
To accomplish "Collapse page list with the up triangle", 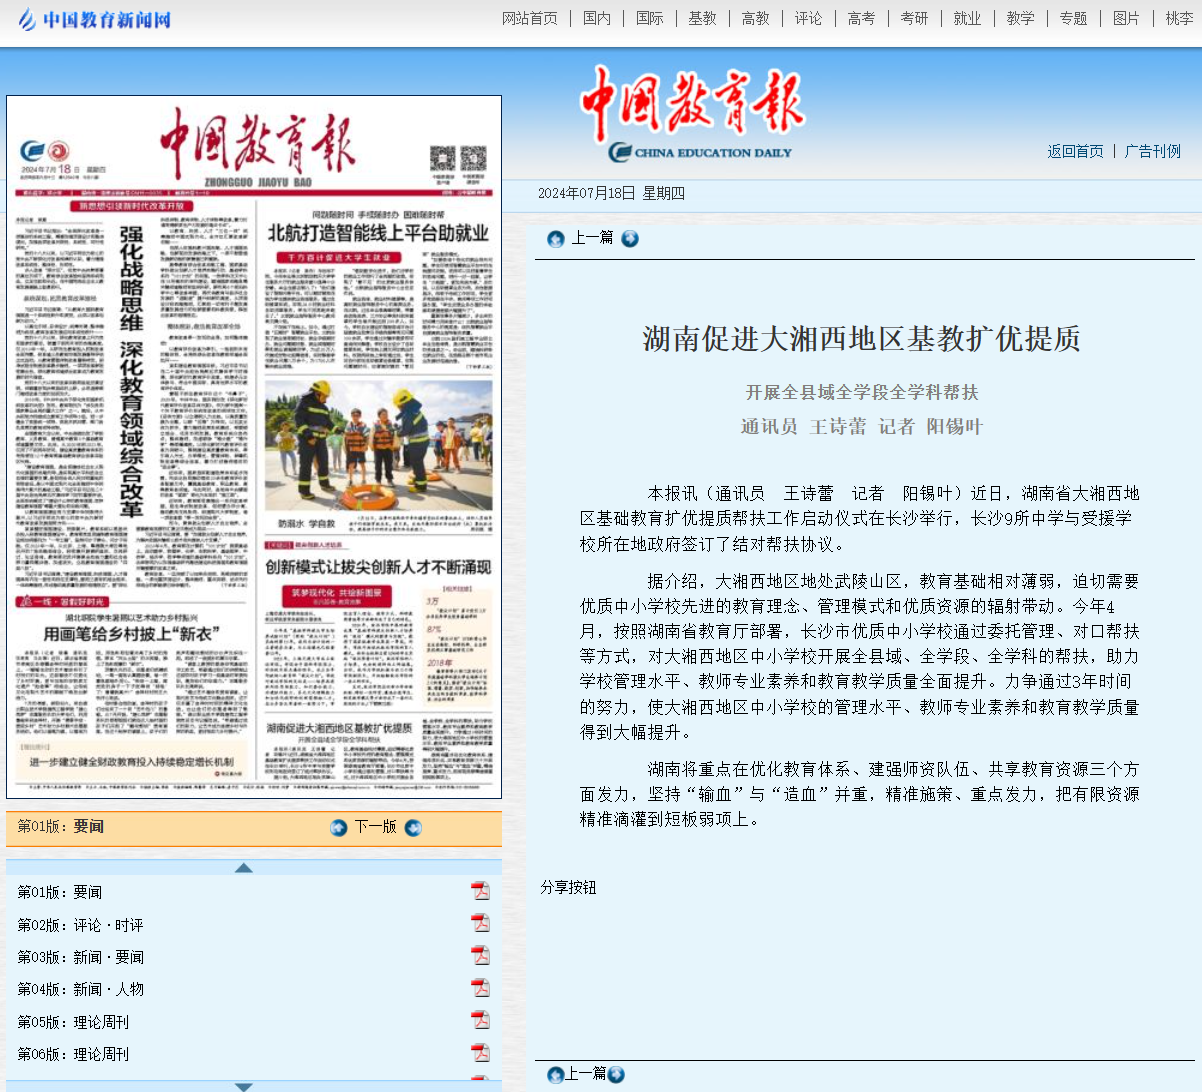I will pos(244,867).
